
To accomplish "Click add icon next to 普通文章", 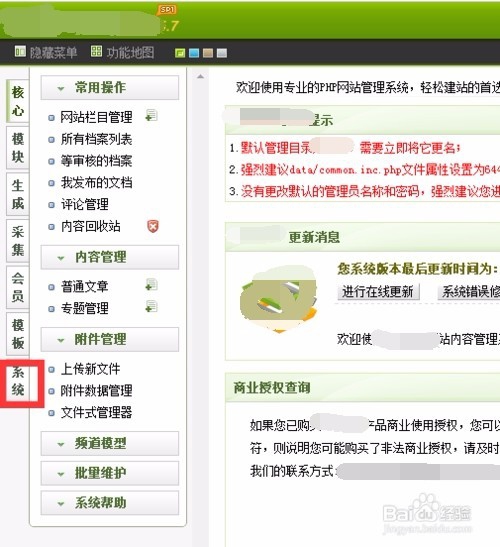I will (x=151, y=285).
